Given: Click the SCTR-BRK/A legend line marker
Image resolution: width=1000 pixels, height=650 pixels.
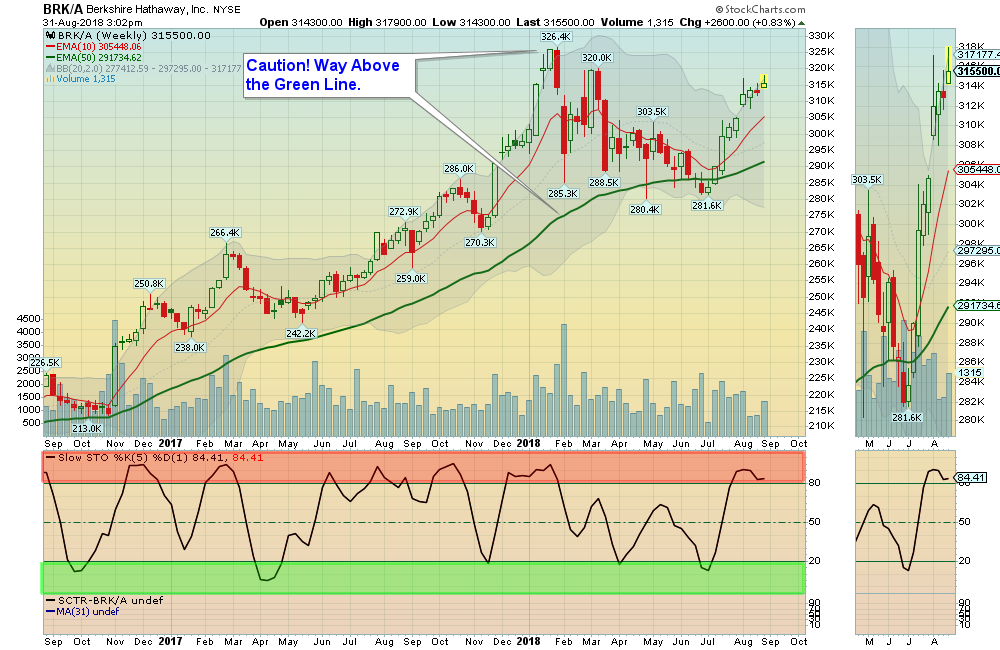Looking at the screenshot, I should (x=51, y=601).
